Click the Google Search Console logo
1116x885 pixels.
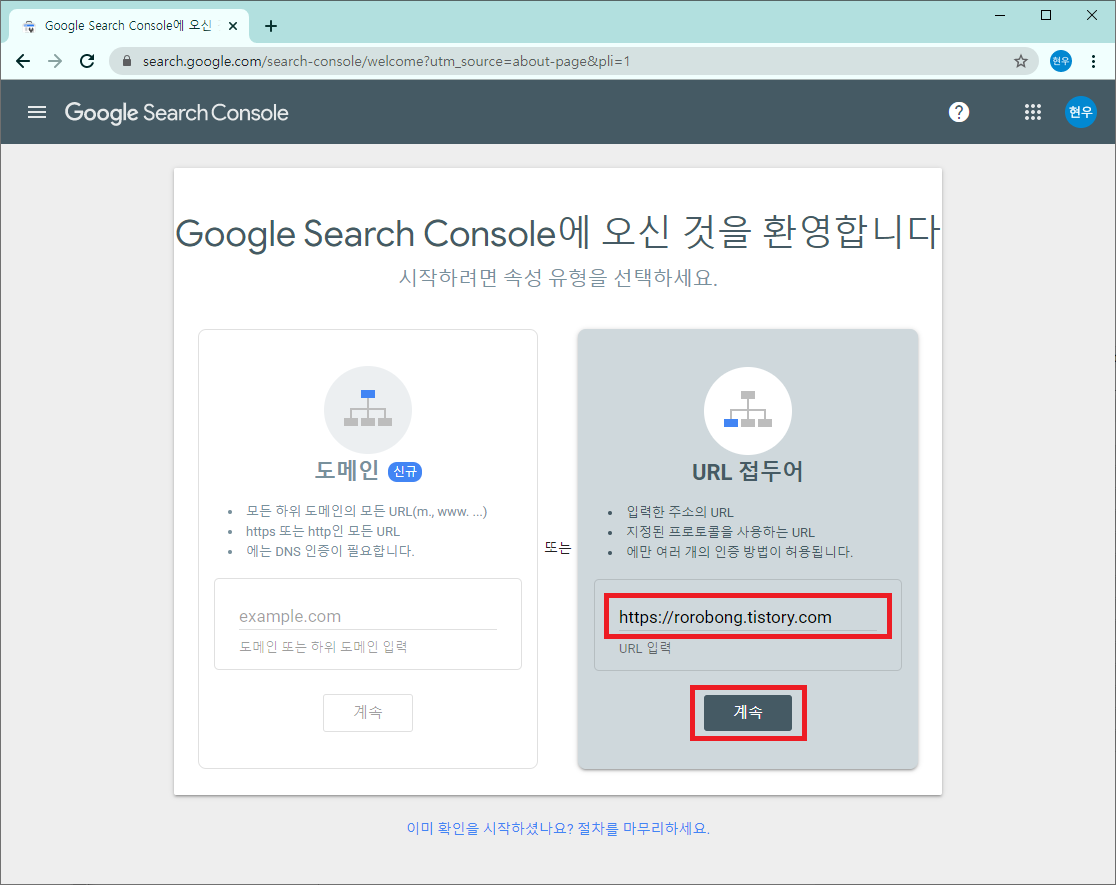pyautogui.click(x=177, y=112)
